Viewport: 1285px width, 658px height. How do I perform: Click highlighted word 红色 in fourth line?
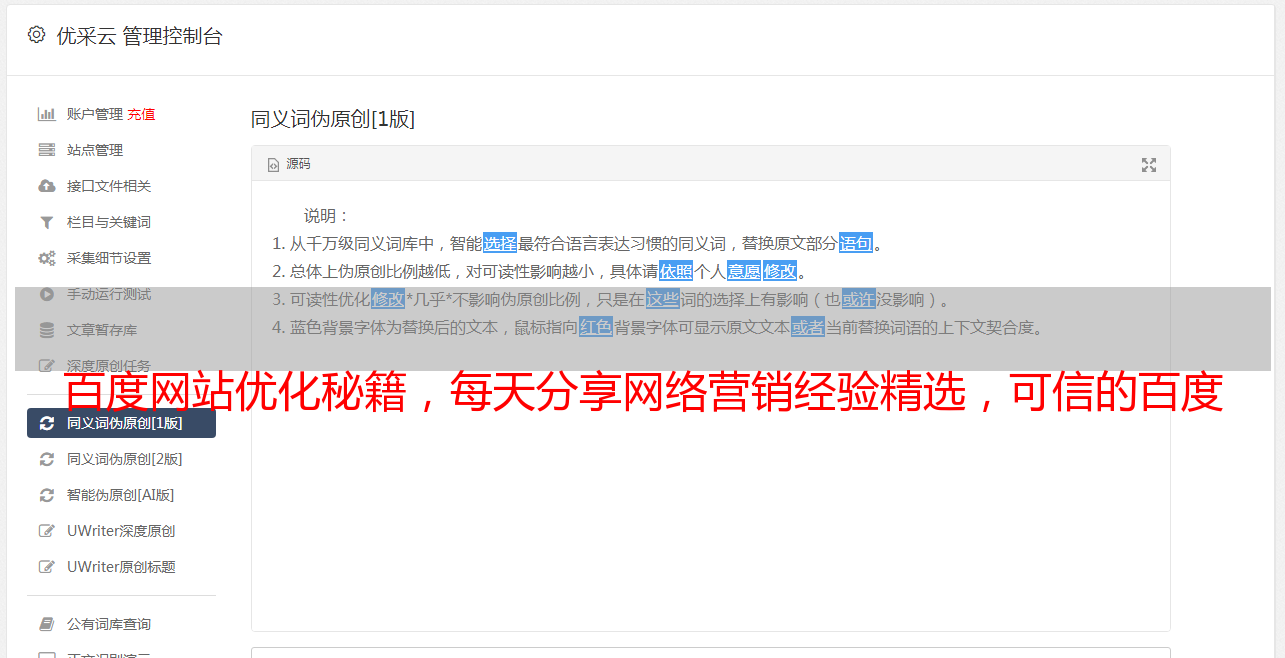click(596, 327)
